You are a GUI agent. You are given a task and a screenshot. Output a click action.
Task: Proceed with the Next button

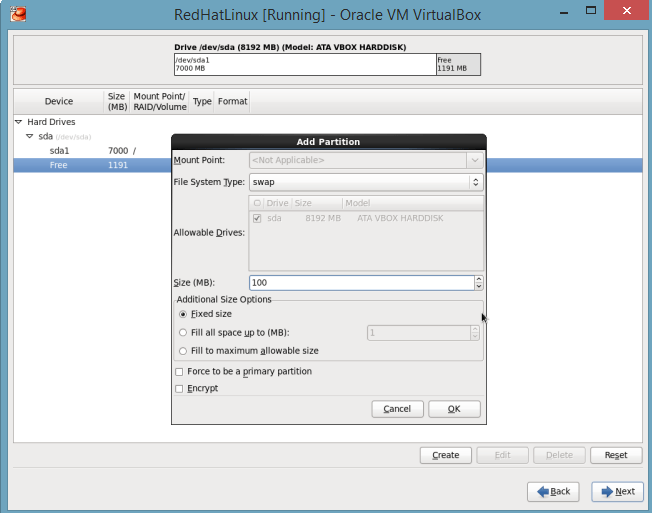[617, 492]
